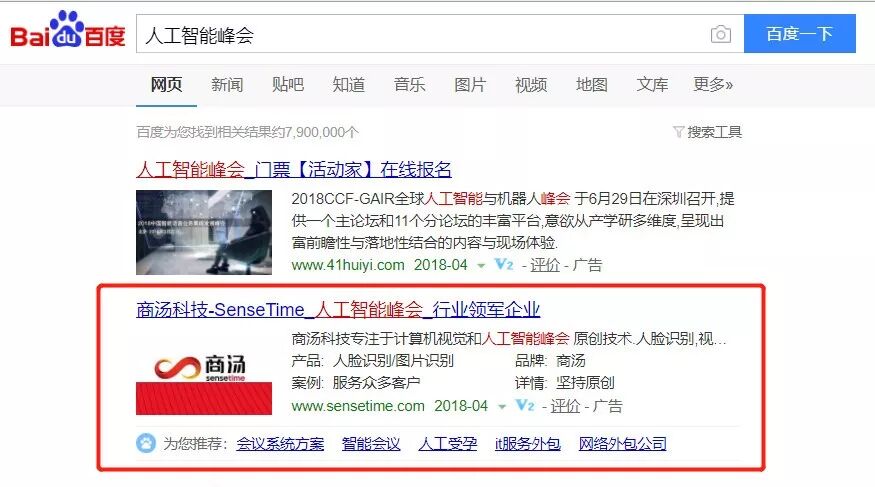Open 人工智能峰会_门票【活动家】在线报名 result link
875x487 pixels.
point(294,169)
